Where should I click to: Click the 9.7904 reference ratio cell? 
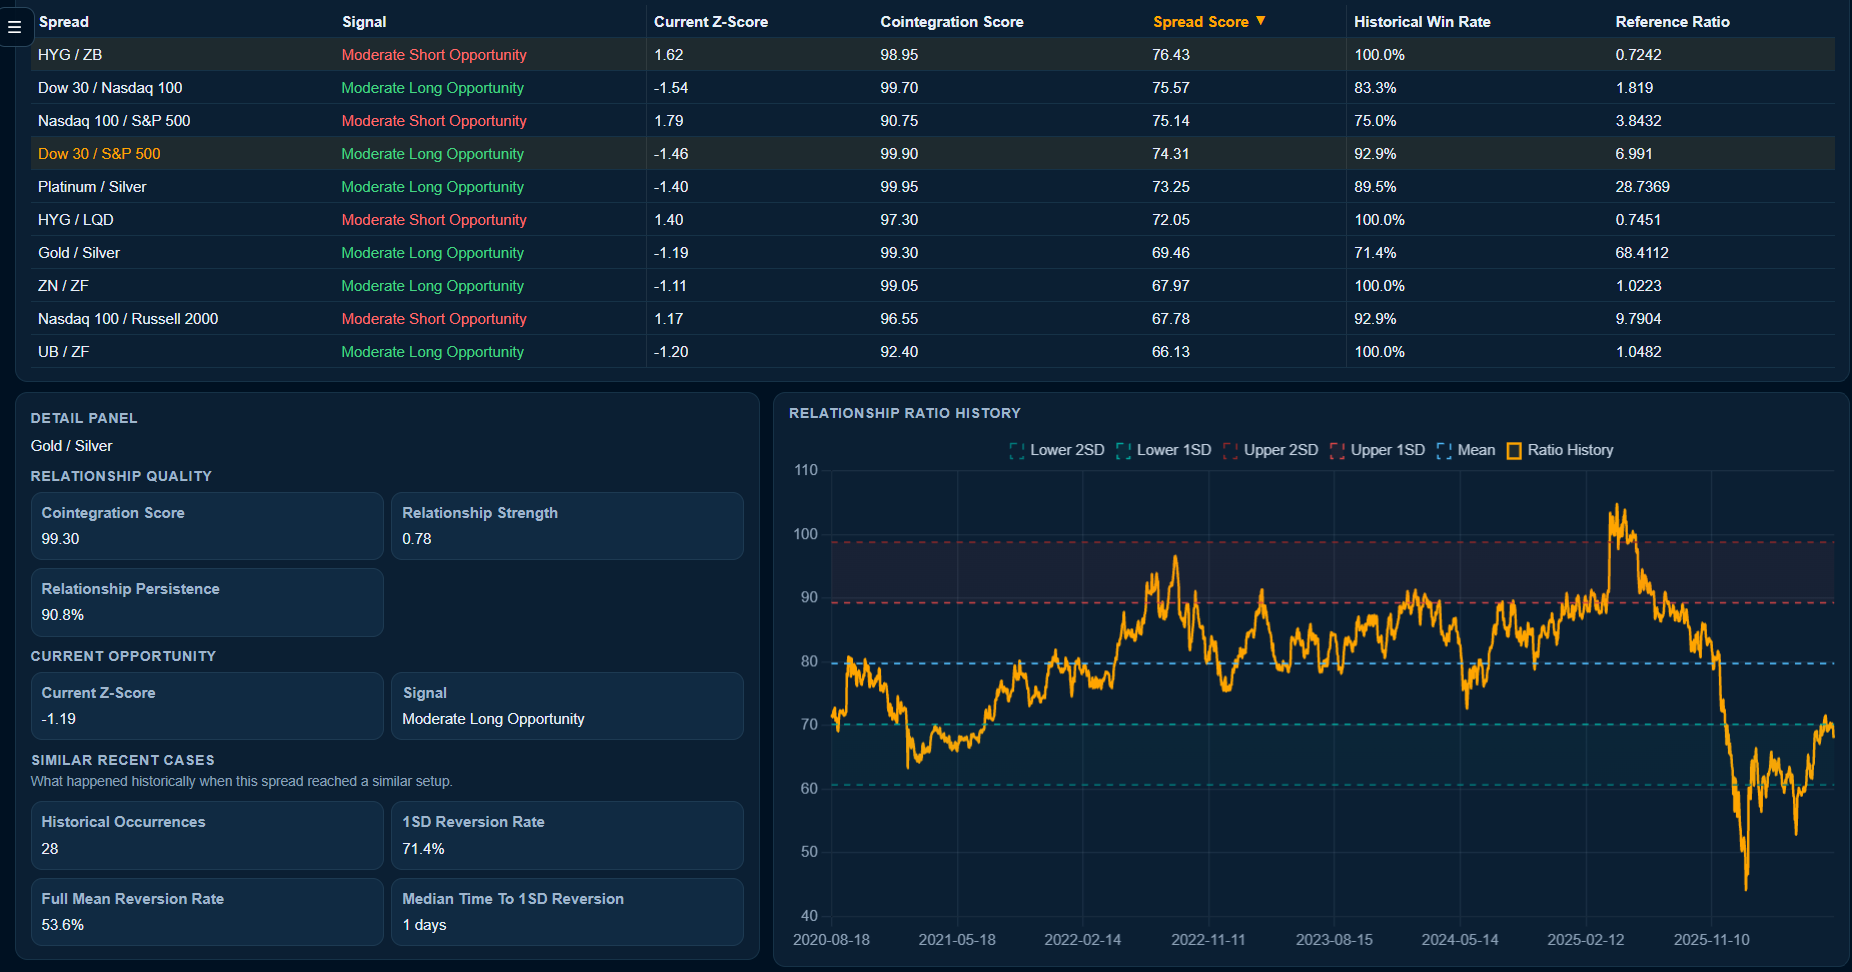click(1638, 319)
